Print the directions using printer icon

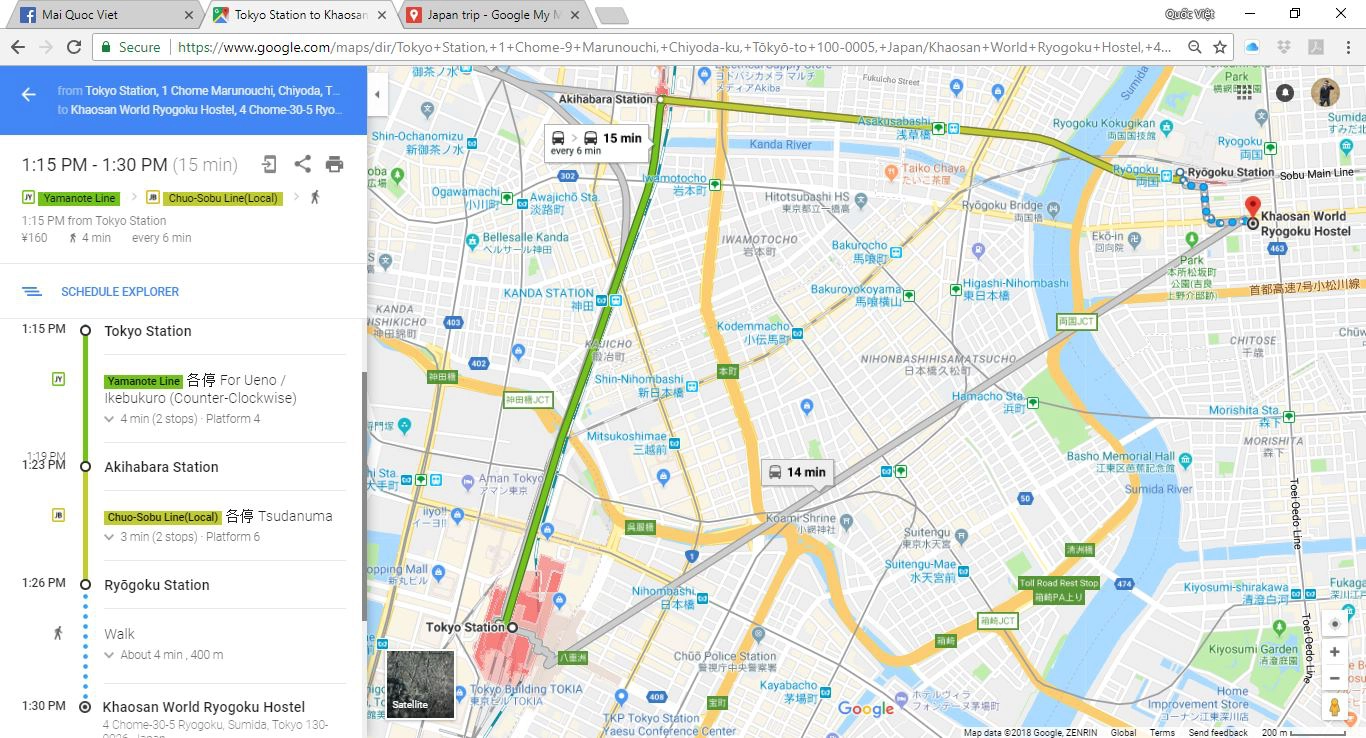pos(335,164)
